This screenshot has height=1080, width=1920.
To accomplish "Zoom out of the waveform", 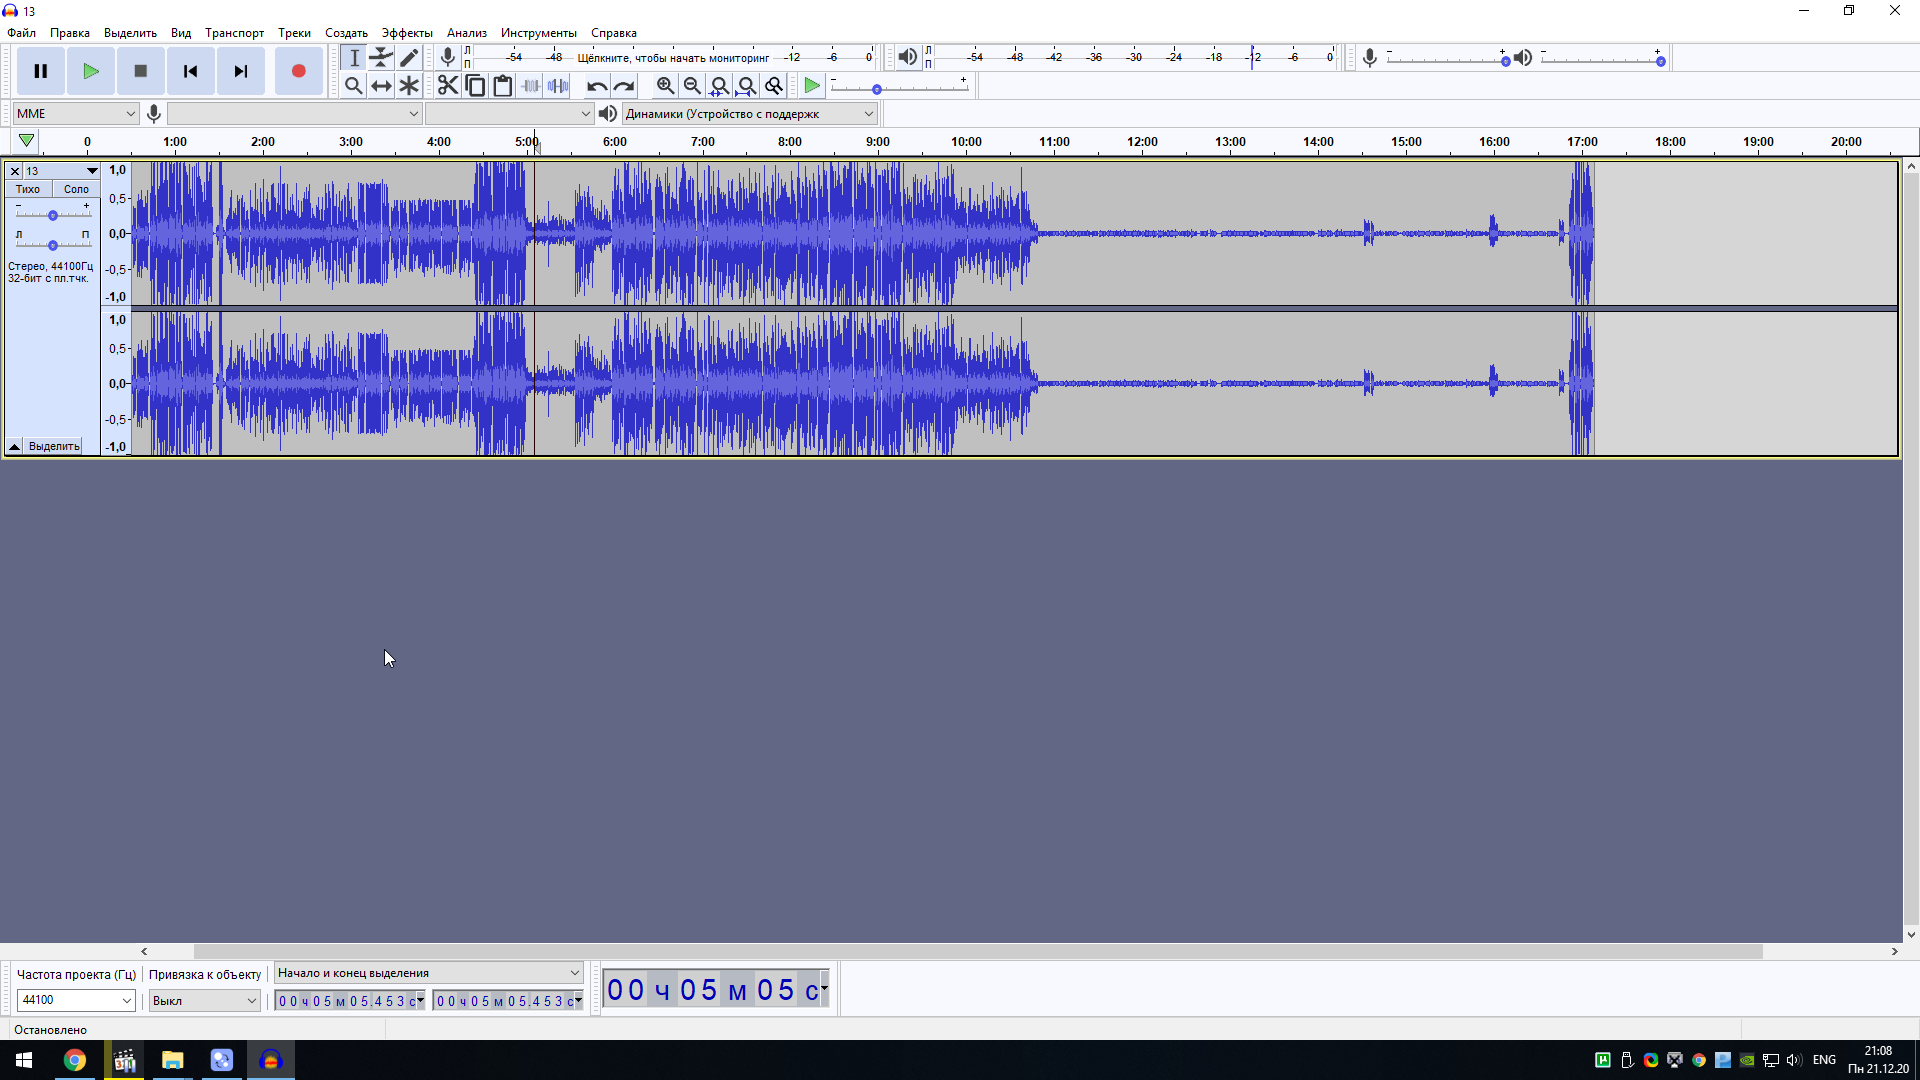I will click(692, 86).
